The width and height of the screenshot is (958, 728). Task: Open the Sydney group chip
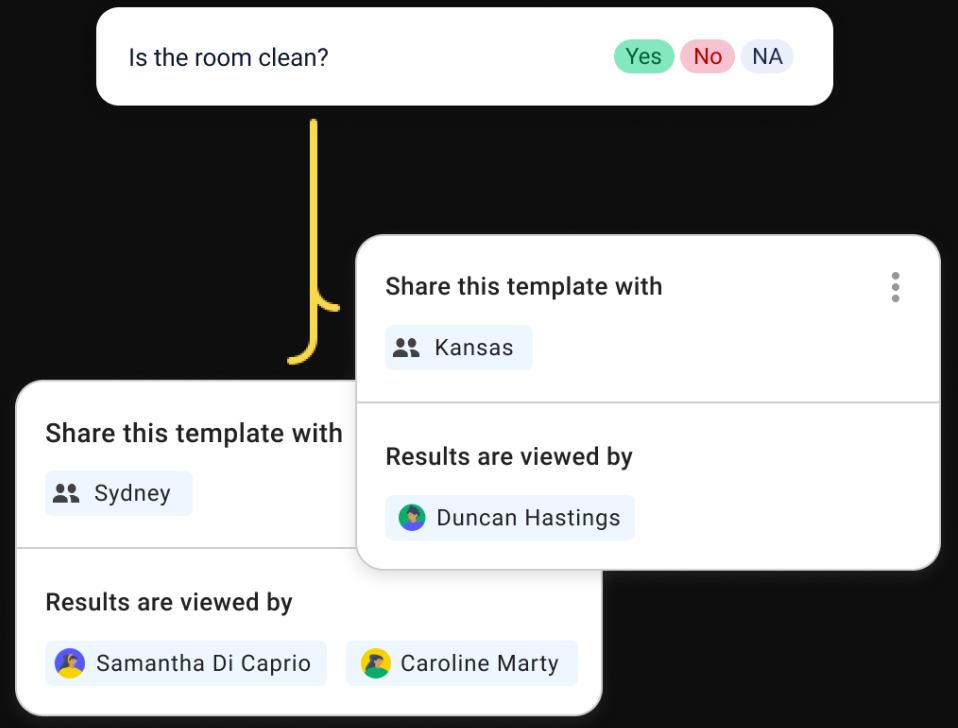(x=118, y=493)
